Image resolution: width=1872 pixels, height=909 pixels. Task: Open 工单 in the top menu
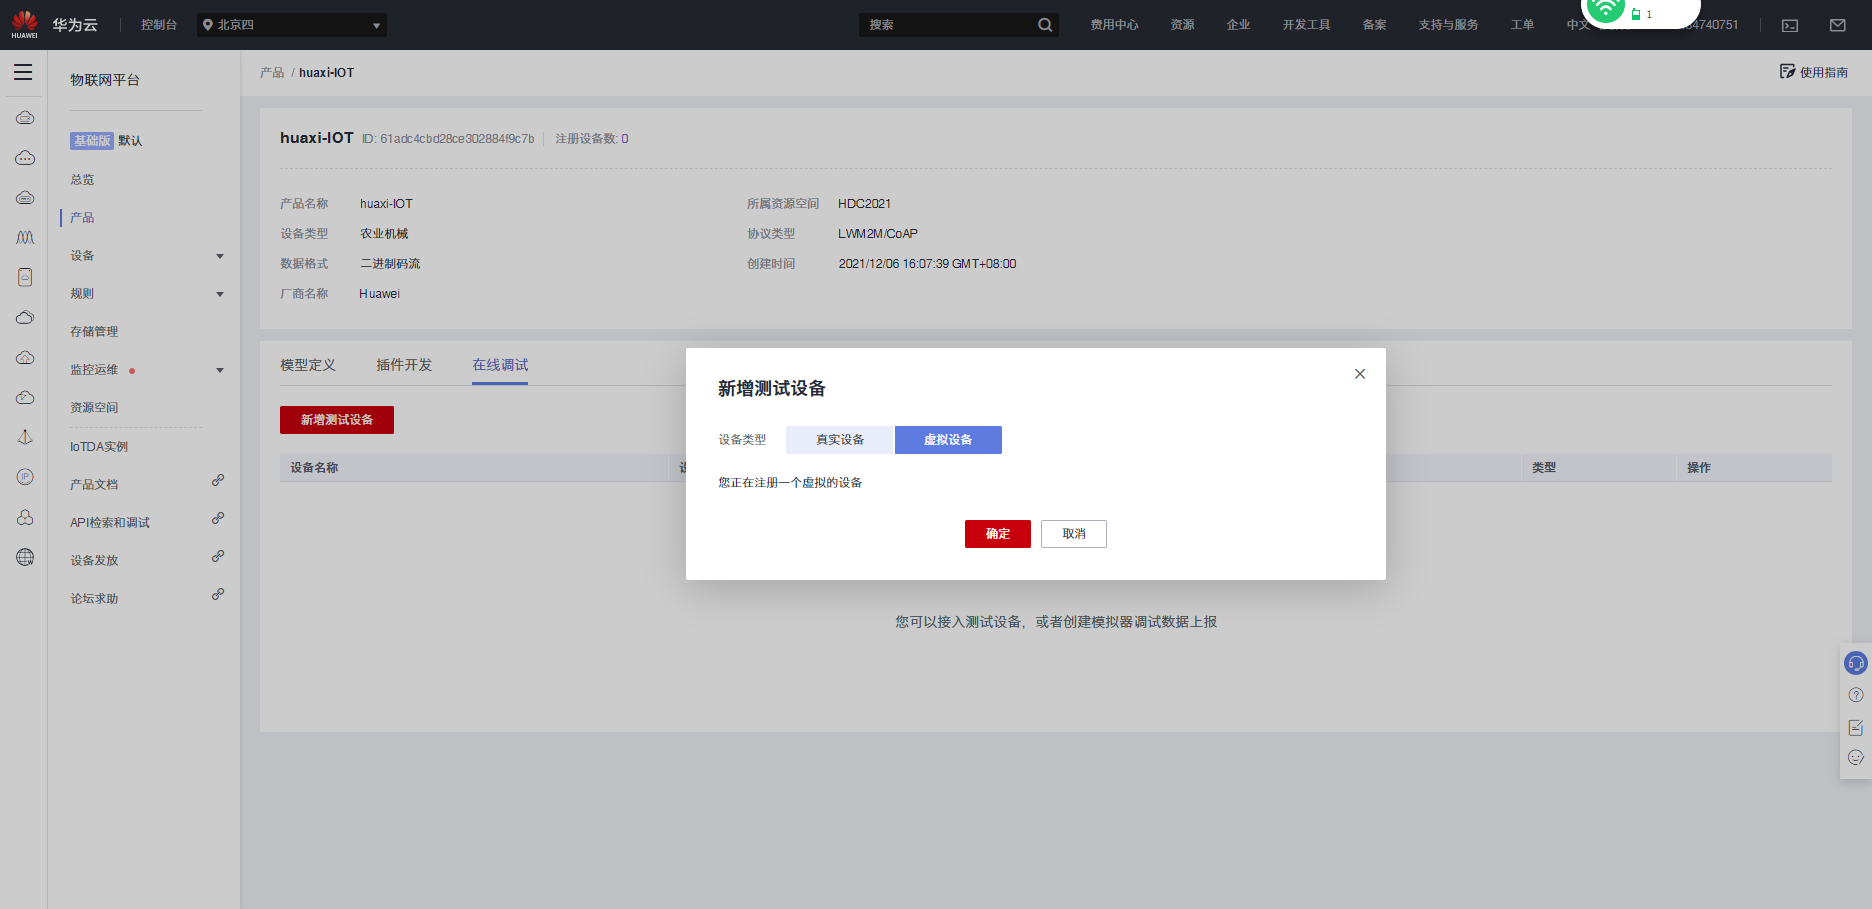[1522, 25]
